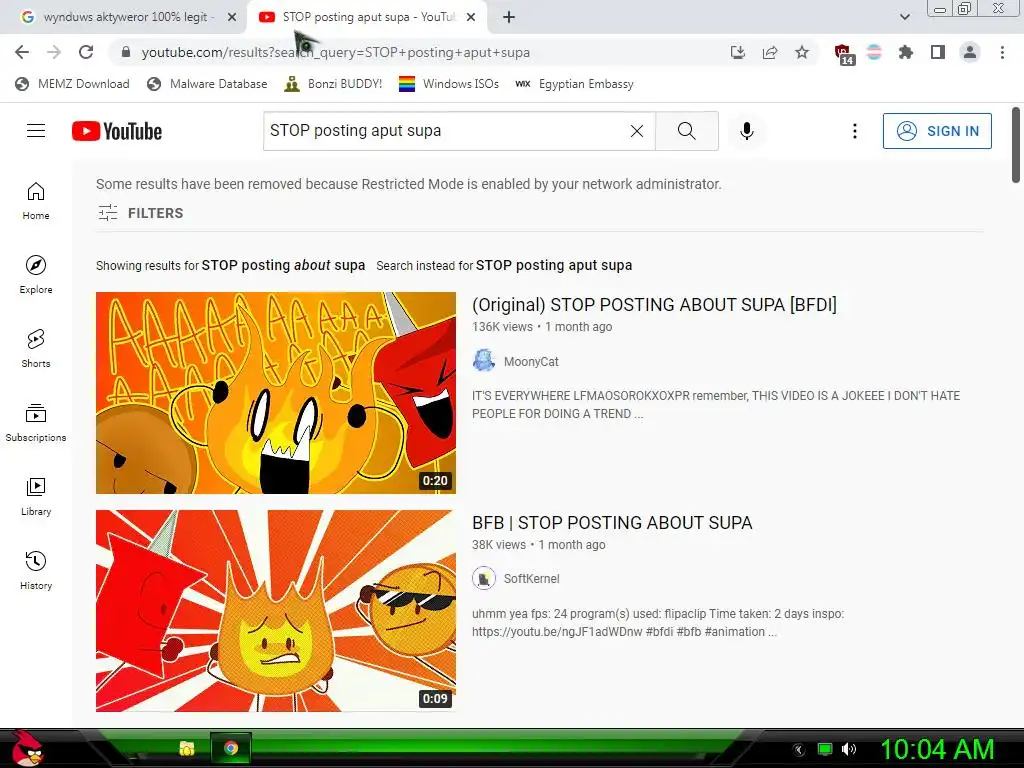Click the 10:04 AM taskbar clock
Image resolution: width=1024 pixels, height=768 pixels.
click(x=937, y=749)
